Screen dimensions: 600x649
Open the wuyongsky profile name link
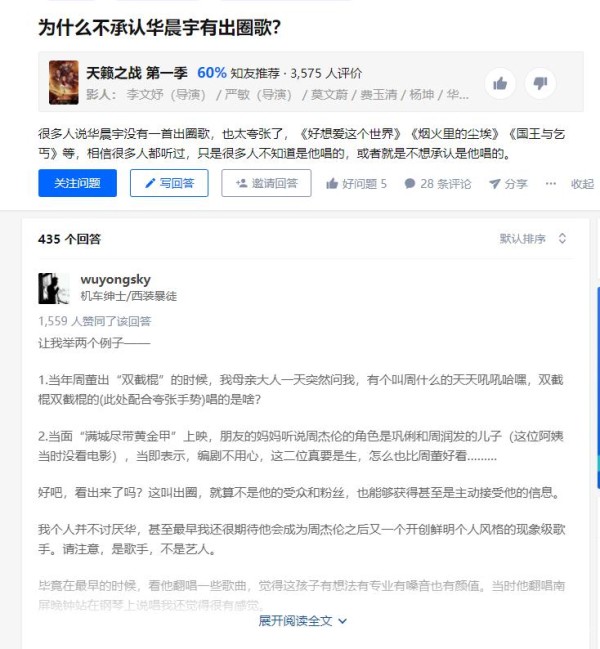pyautogui.click(x=115, y=279)
